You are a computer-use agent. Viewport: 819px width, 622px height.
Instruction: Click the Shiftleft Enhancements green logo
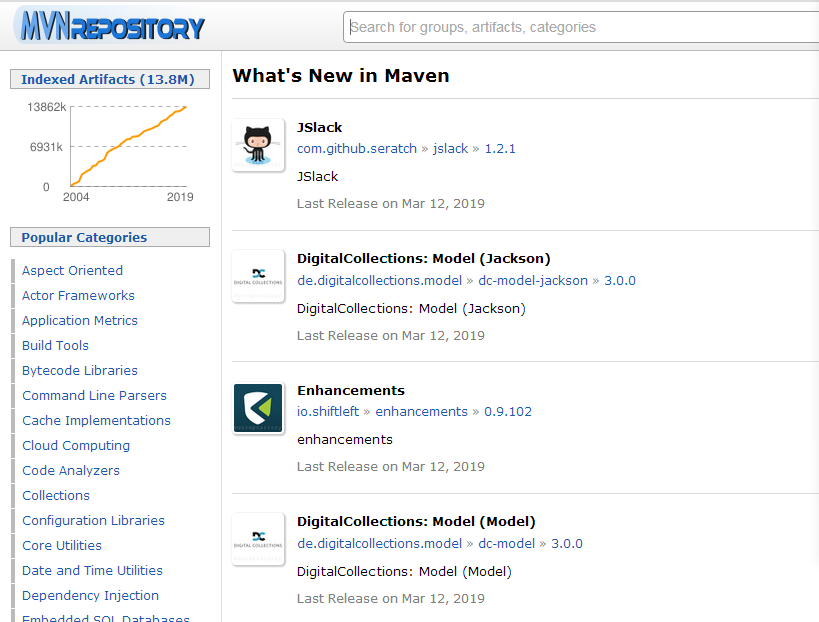pyautogui.click(x=258, y=408)
